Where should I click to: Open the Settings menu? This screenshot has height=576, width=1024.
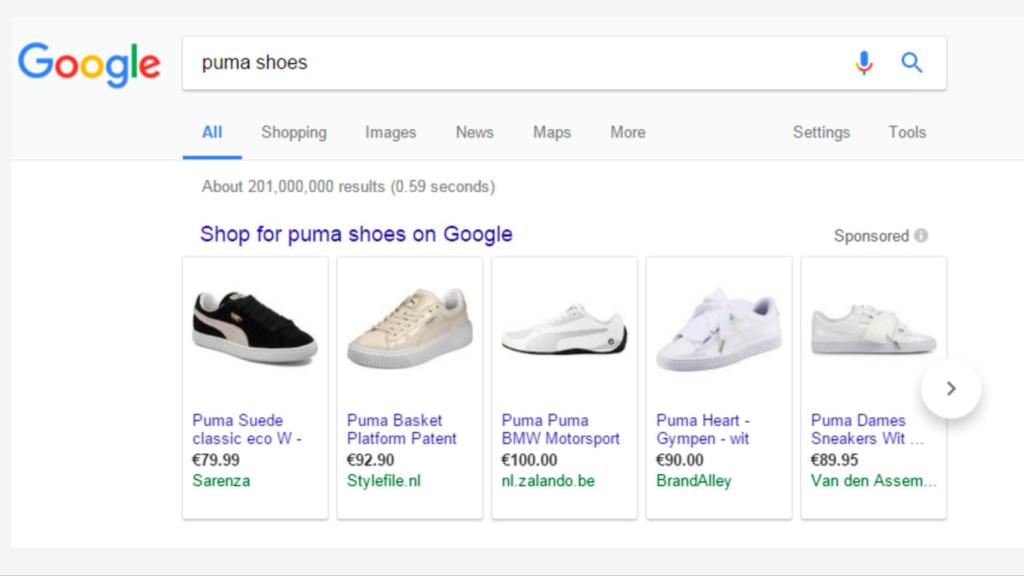point(821,132)
